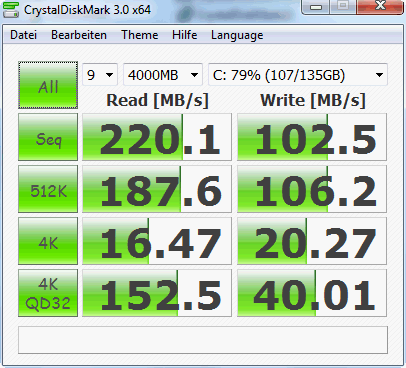Screen dimensions: 406x368
Task: Click the 512K read result 187.6
Action: (157, 189)
